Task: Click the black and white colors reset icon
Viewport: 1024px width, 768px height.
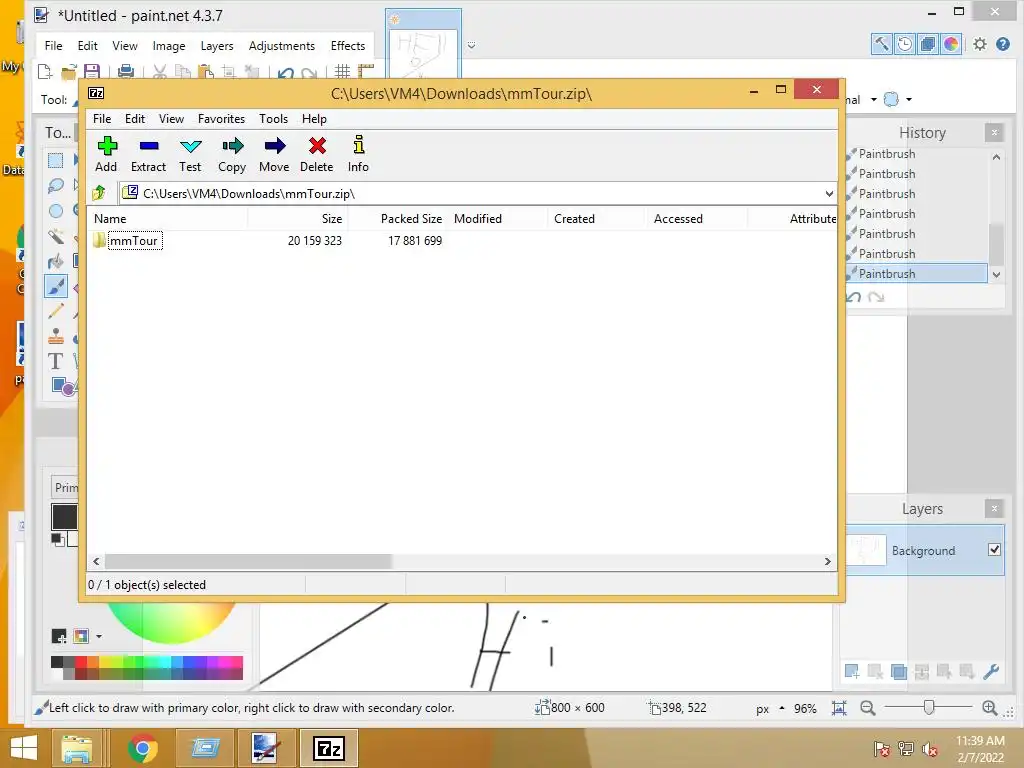Action: (57, 539)
